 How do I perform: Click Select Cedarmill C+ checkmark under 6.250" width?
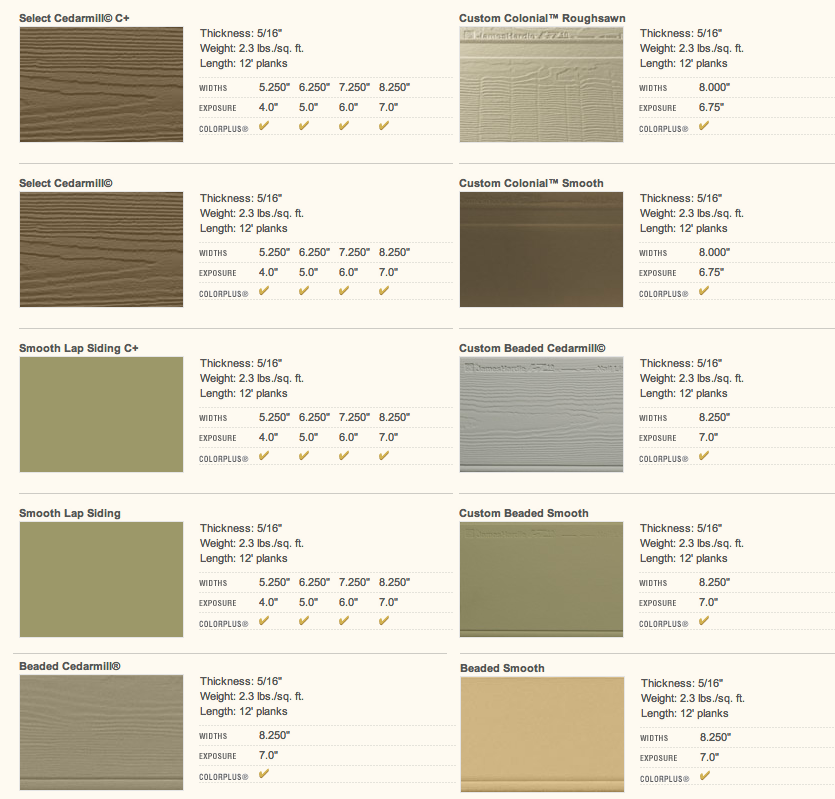304,126
